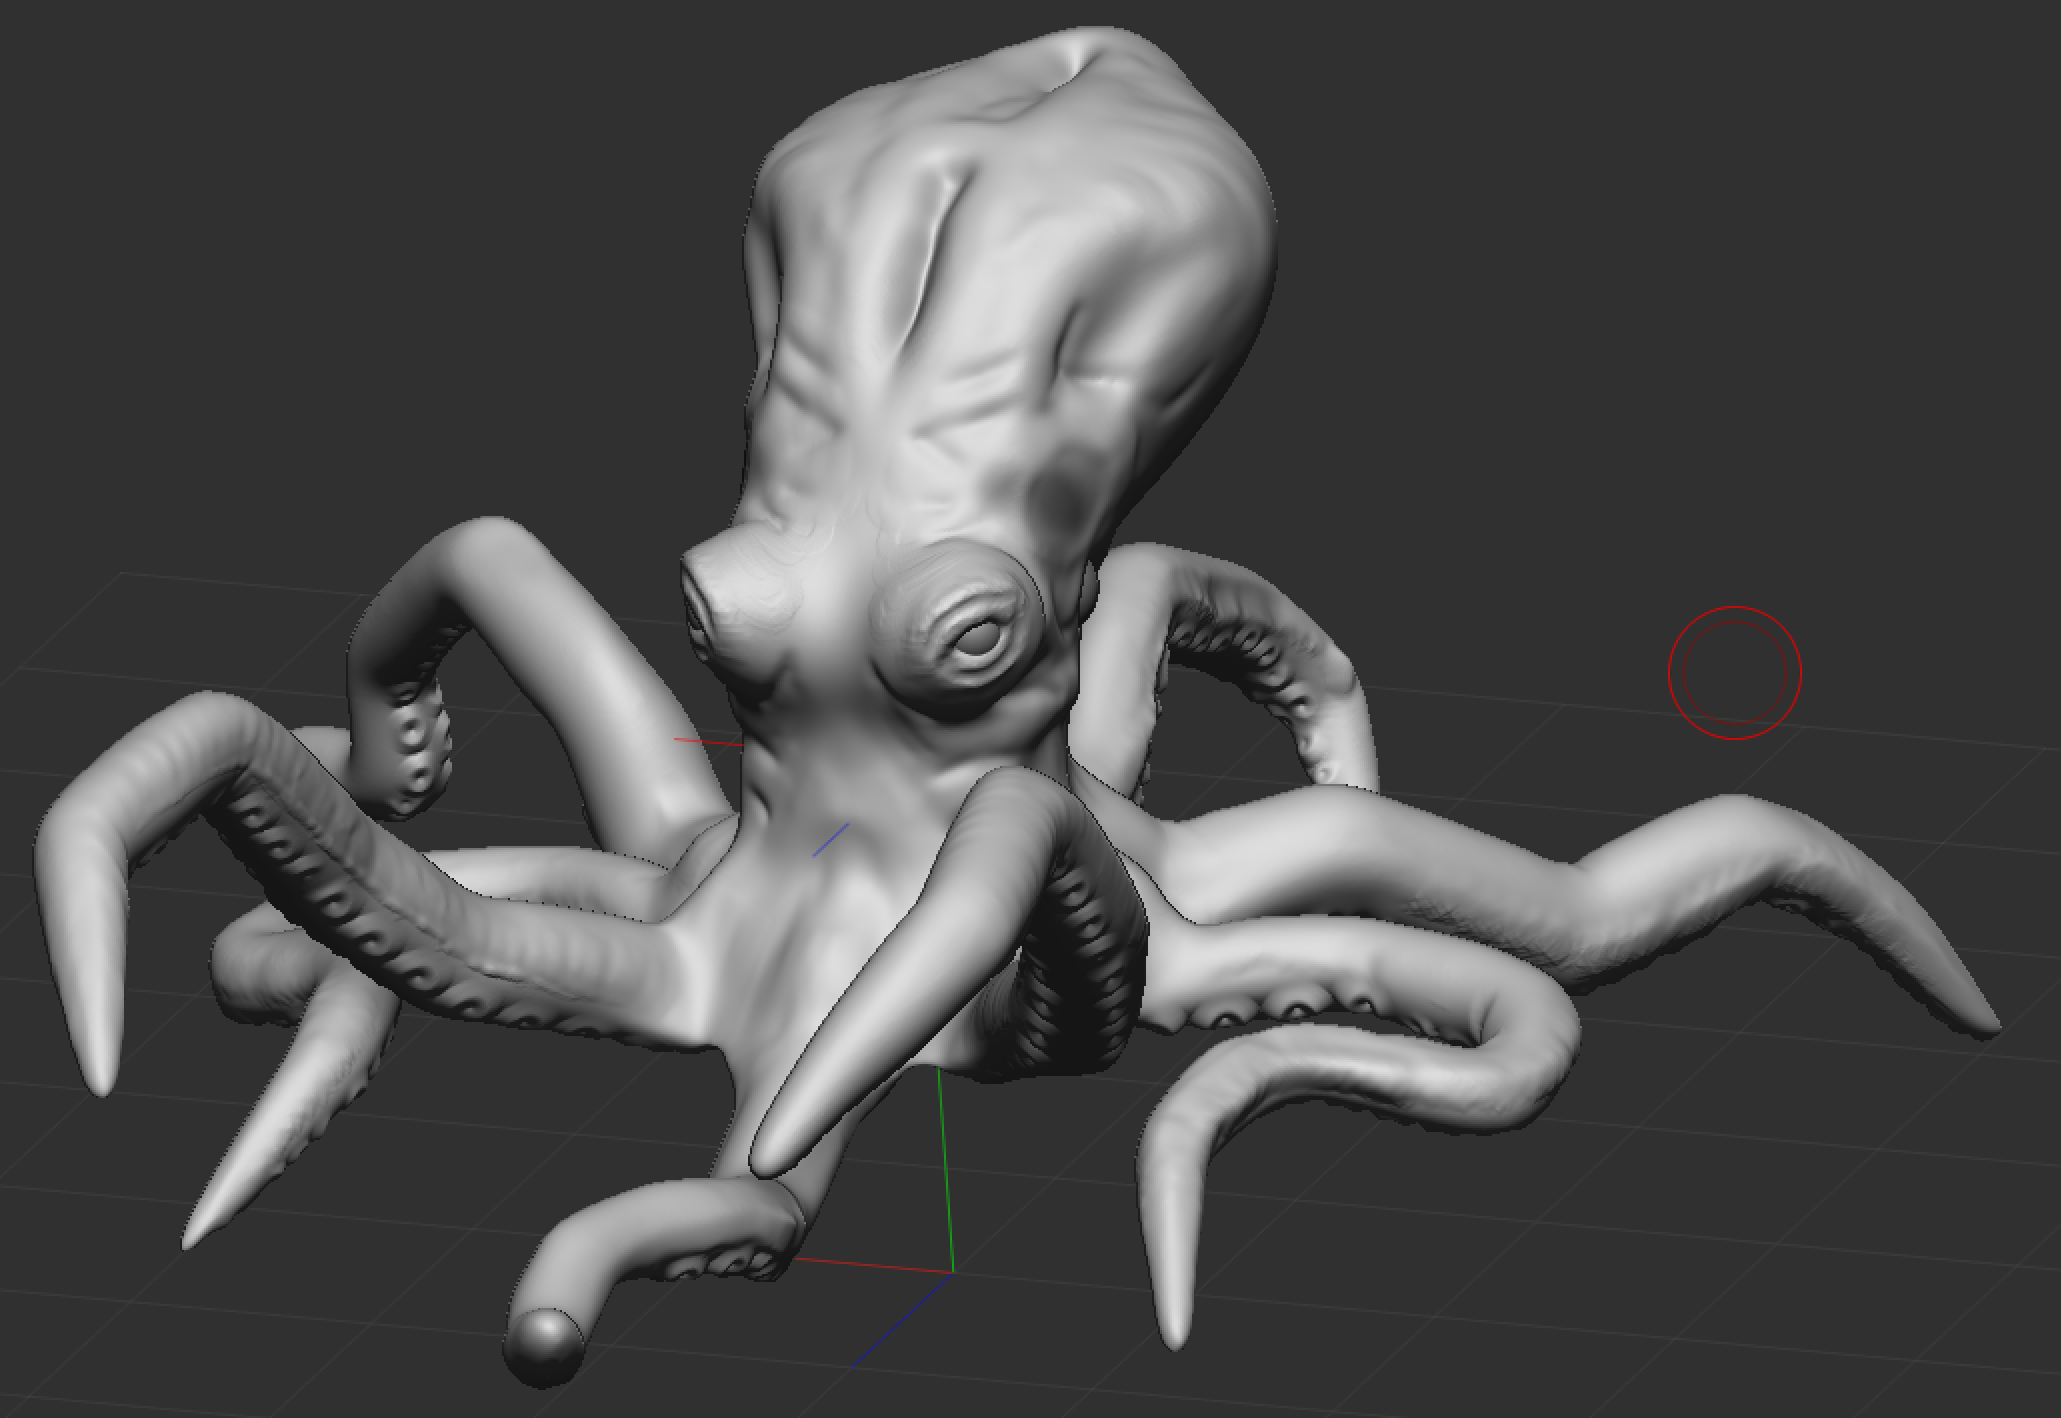Click the green vertical axis line
The width and height of the screenshot is (2061, 1418).
[x=944, y=1170]
